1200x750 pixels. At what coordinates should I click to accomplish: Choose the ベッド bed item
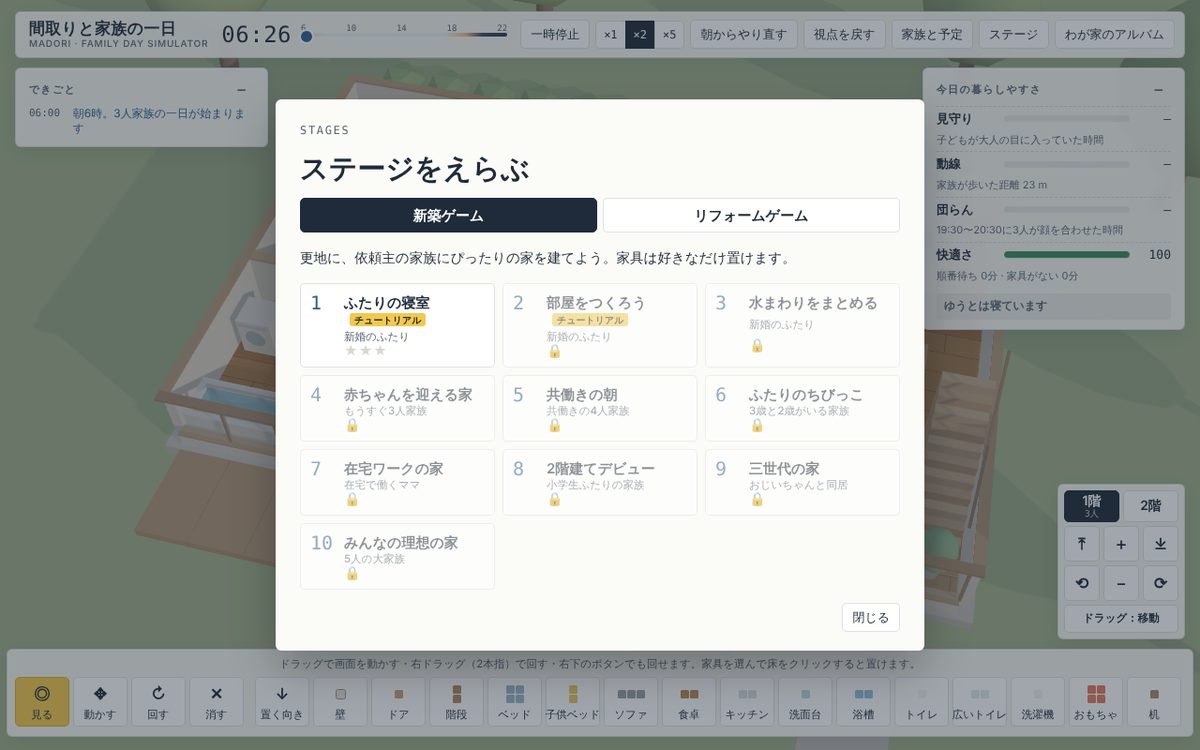click(514, 702)
